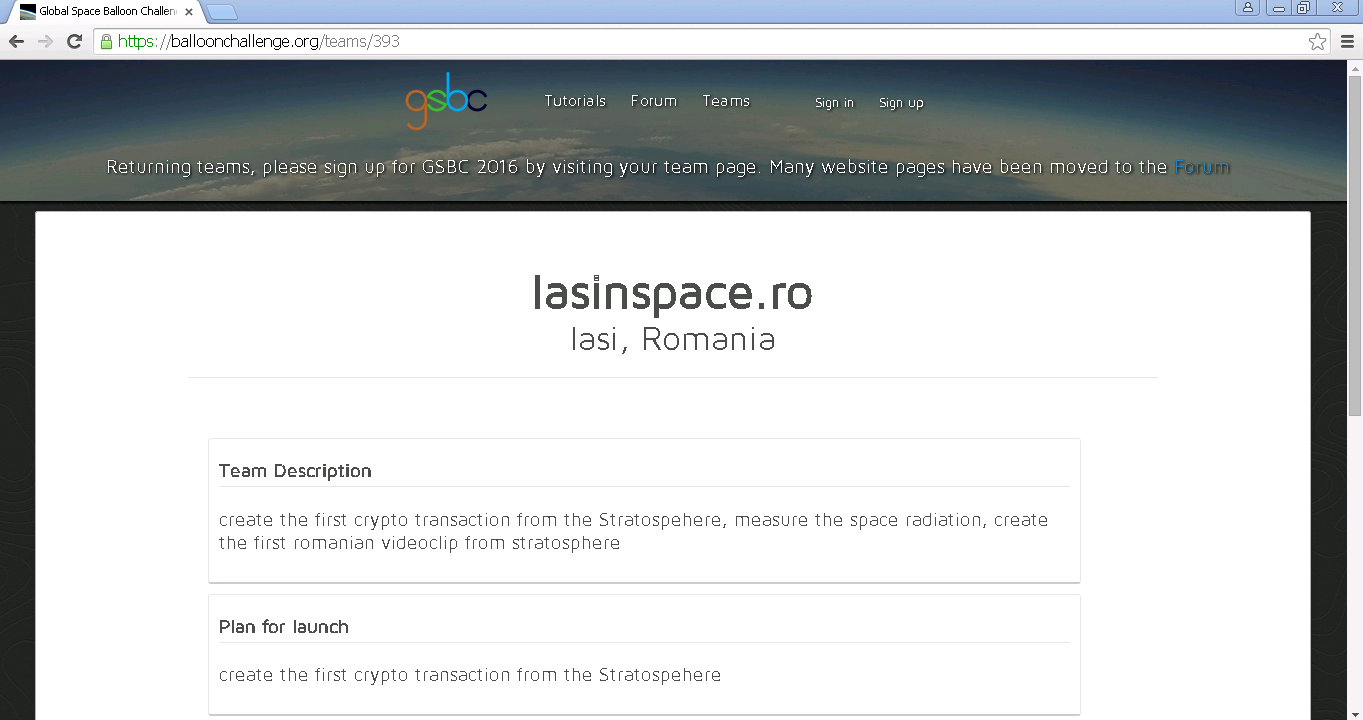
Task: Click the Iasinspace.ro team heading
Action: coord(672,293)
